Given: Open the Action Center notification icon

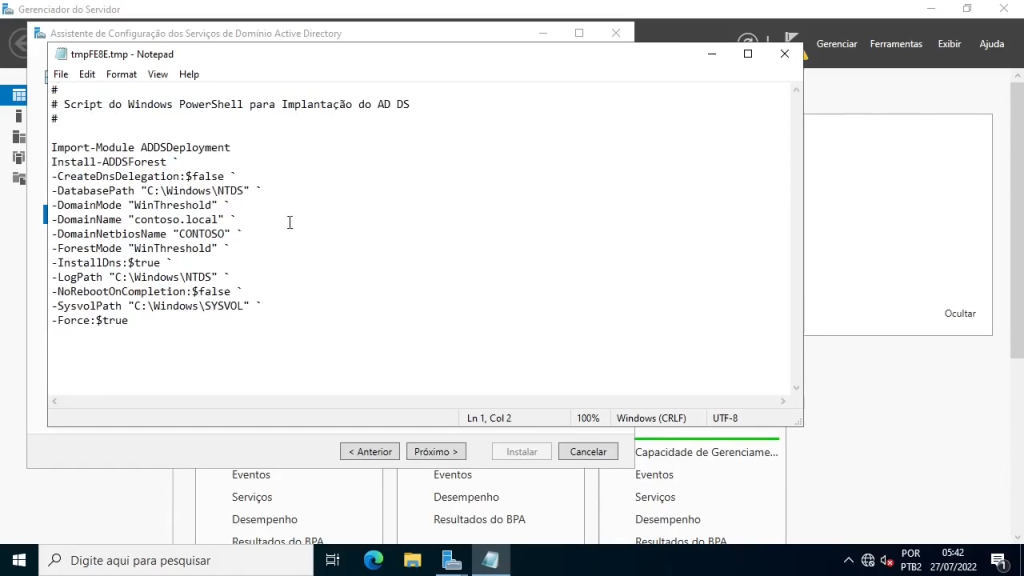Looking at the screenshot, I should pyautogui.click(x=999, y=560).
